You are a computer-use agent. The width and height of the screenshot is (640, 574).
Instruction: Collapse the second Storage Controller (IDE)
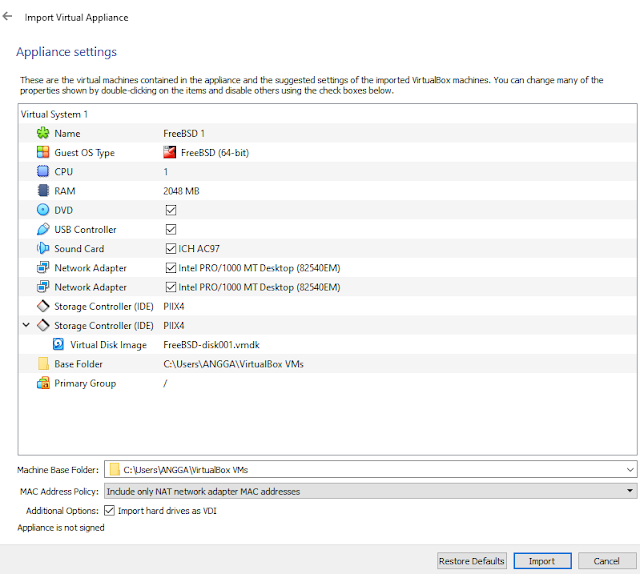tap(26, 325)
